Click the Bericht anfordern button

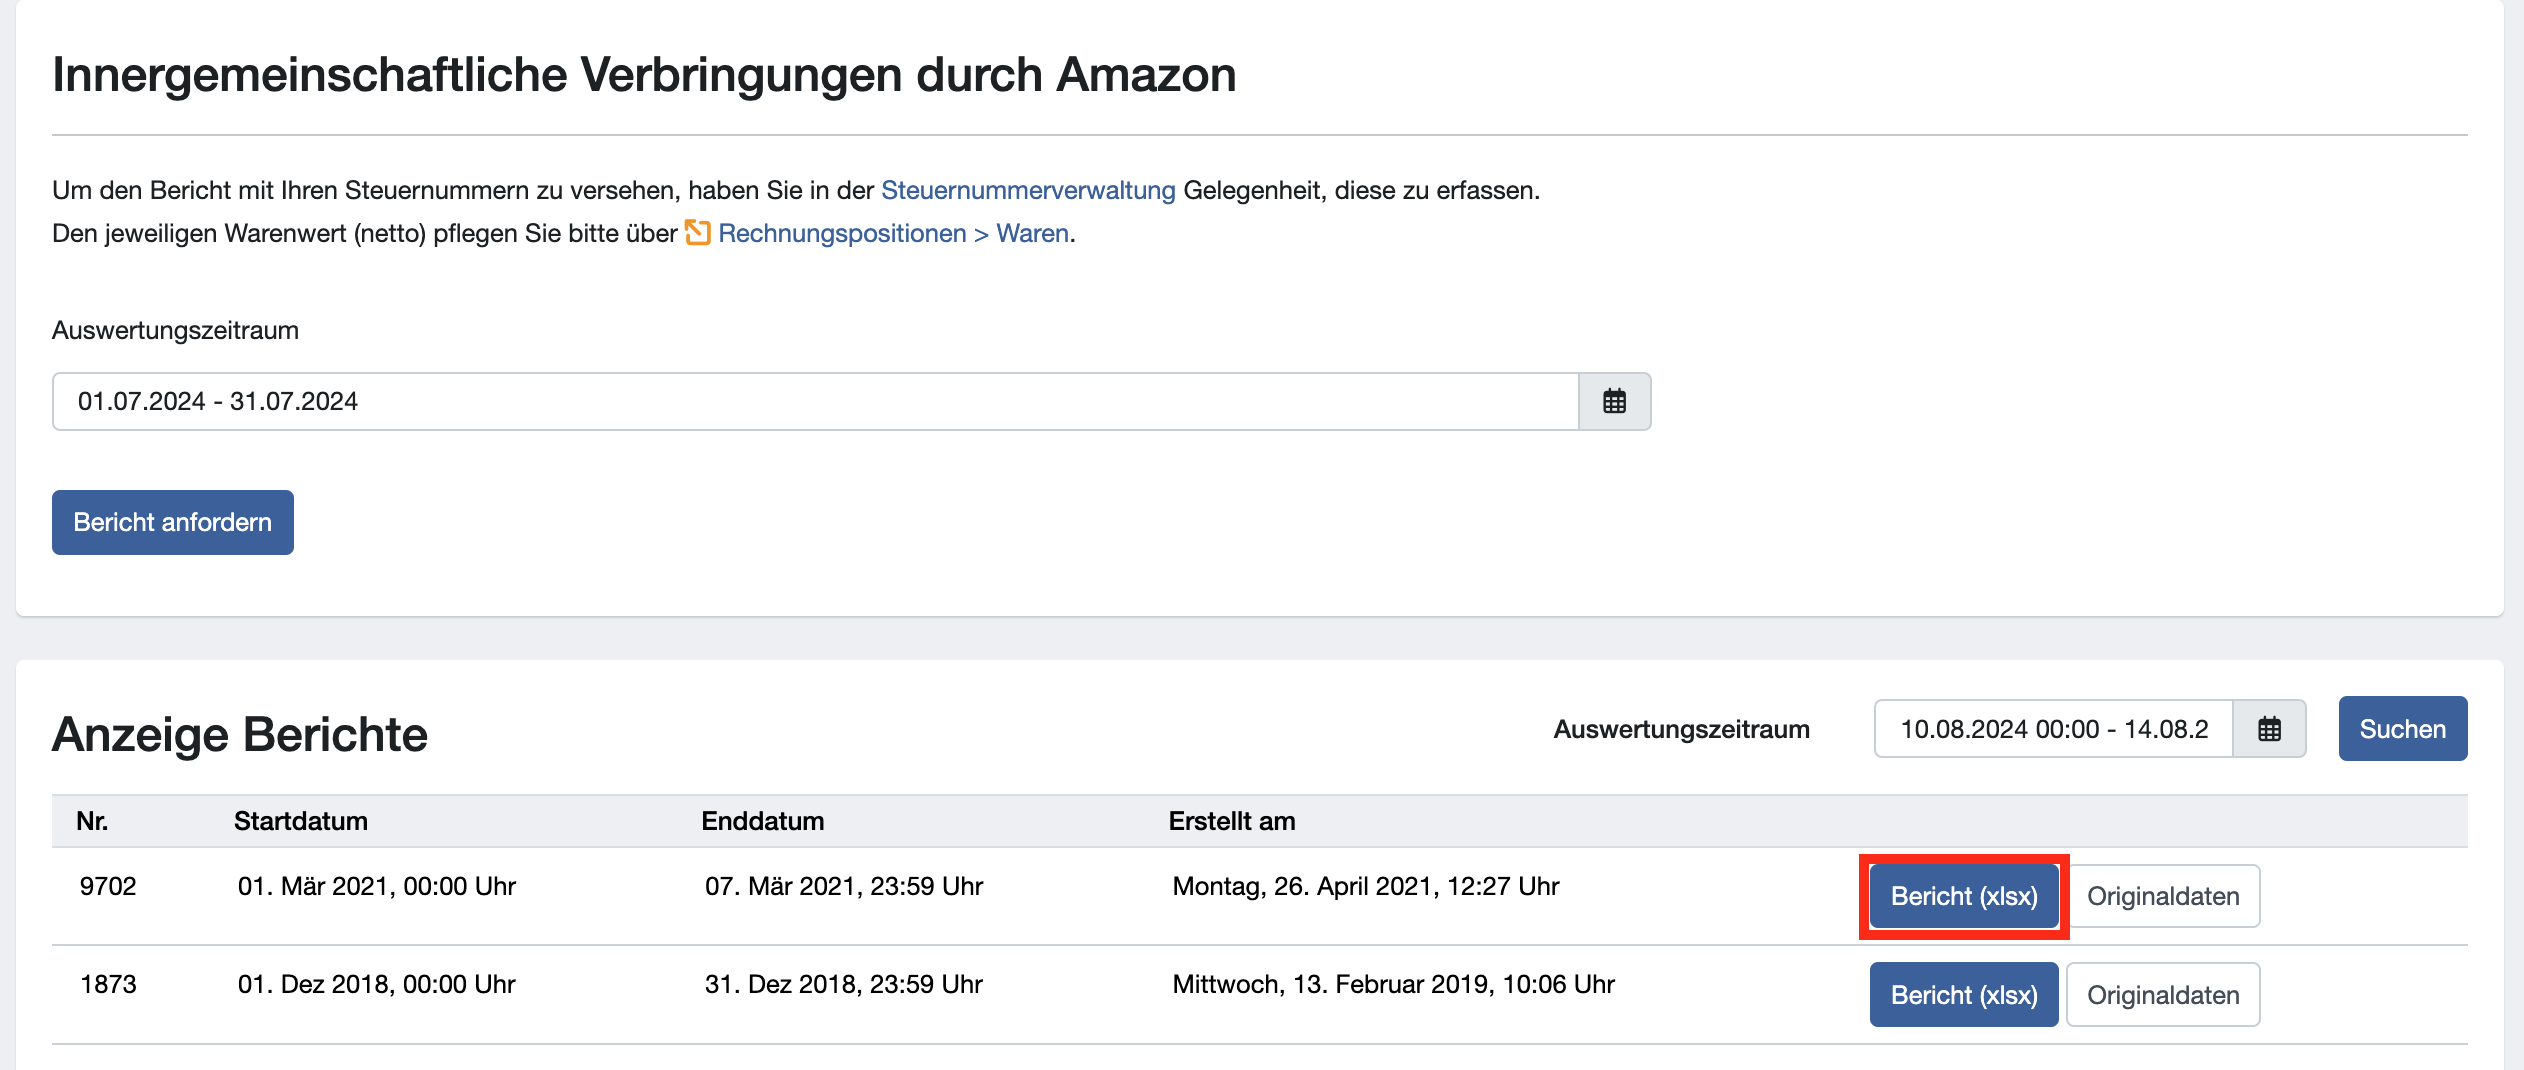click(173, 522)
